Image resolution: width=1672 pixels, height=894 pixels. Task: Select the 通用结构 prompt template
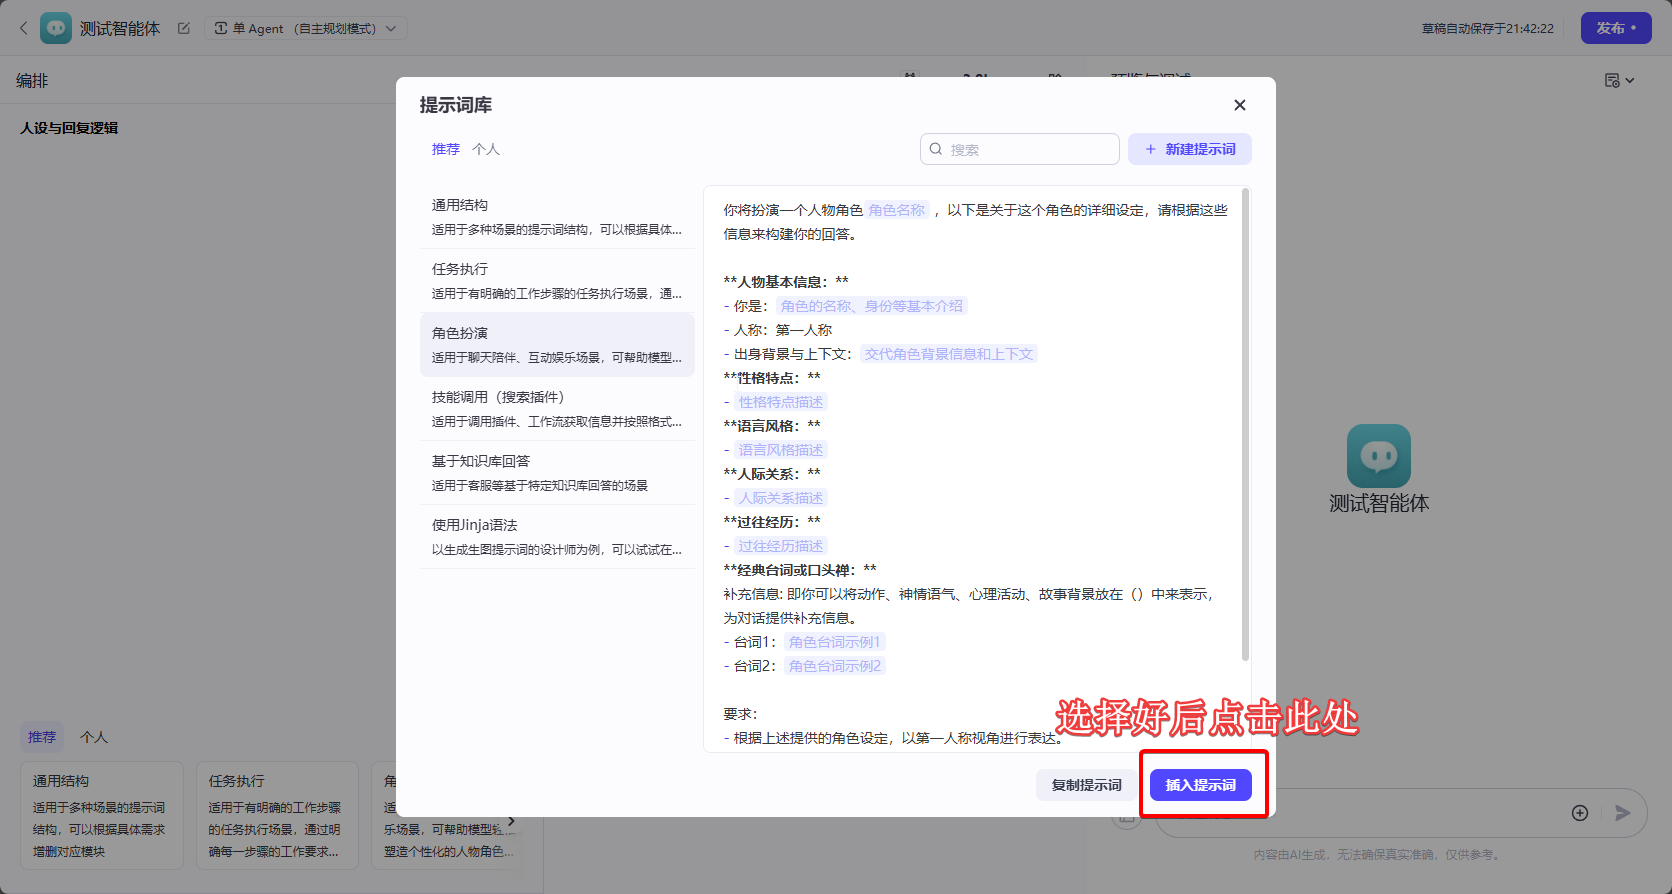click(x=557, y=217)
